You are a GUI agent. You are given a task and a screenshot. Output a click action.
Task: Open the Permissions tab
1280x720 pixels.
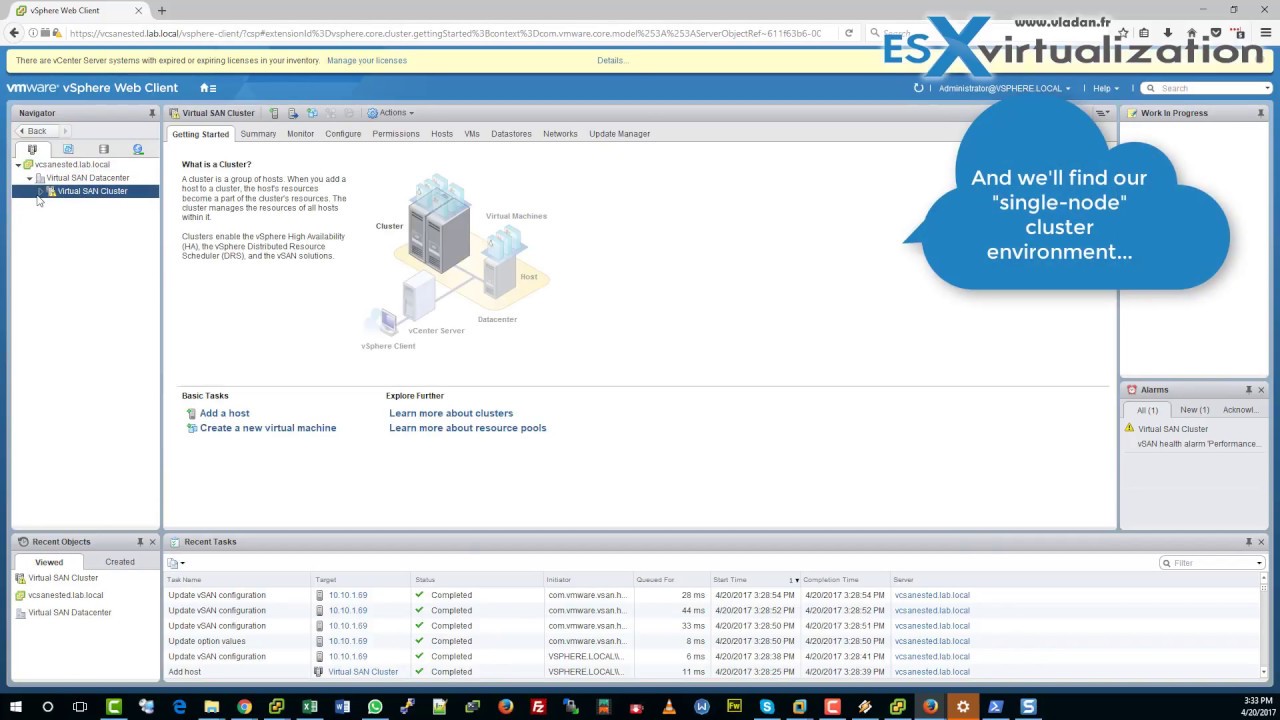(x=396, y=134)
